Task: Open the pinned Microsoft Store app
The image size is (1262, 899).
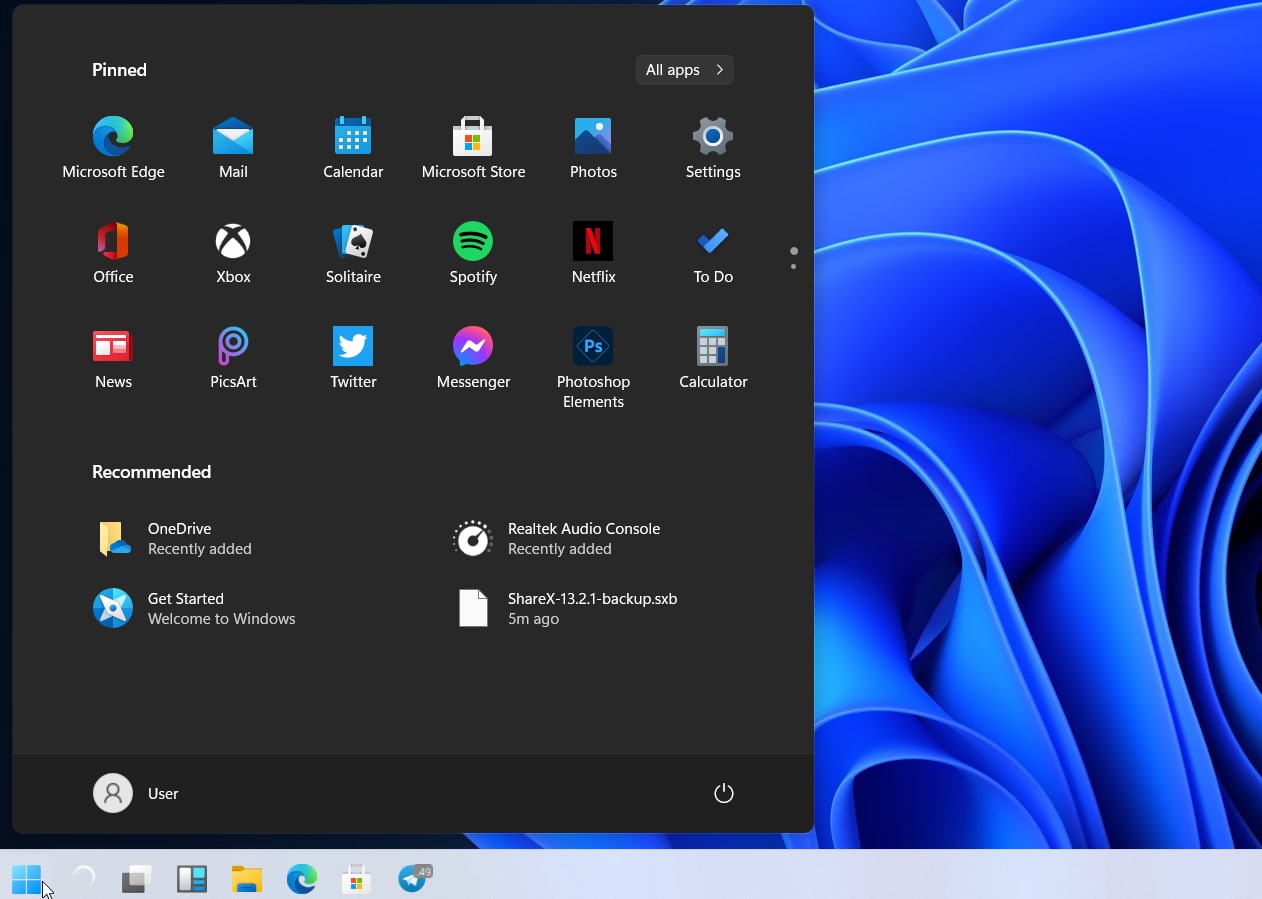Action: pyautogui.click(x=473, y=147)
